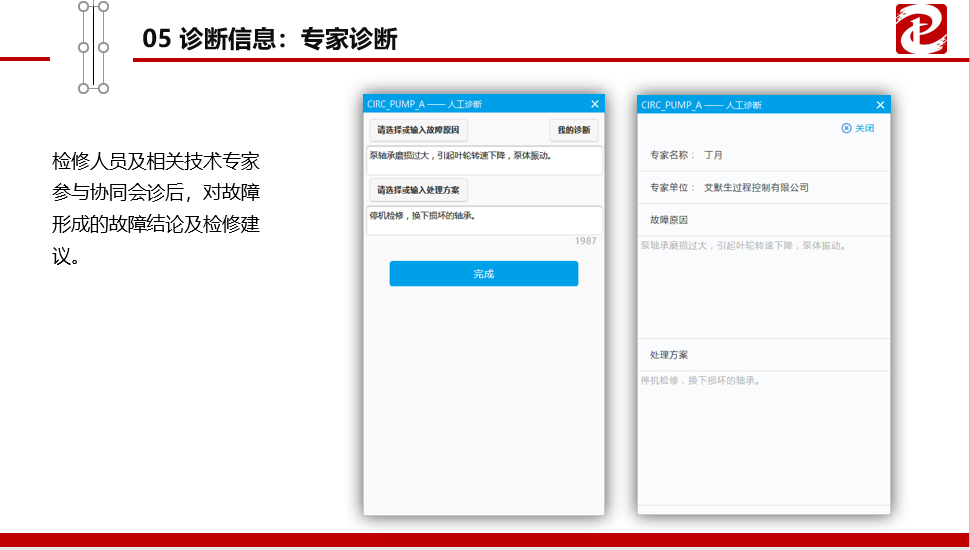The width and height of the screenshot is (970, 550).
Task: Click the middle-left selection handle circle
Action: point(84,47)
